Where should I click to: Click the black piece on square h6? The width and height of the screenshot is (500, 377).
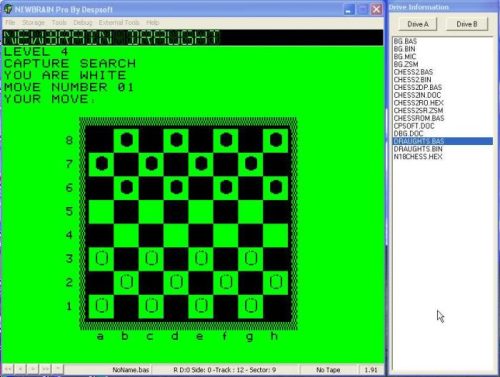coord(276,187)
